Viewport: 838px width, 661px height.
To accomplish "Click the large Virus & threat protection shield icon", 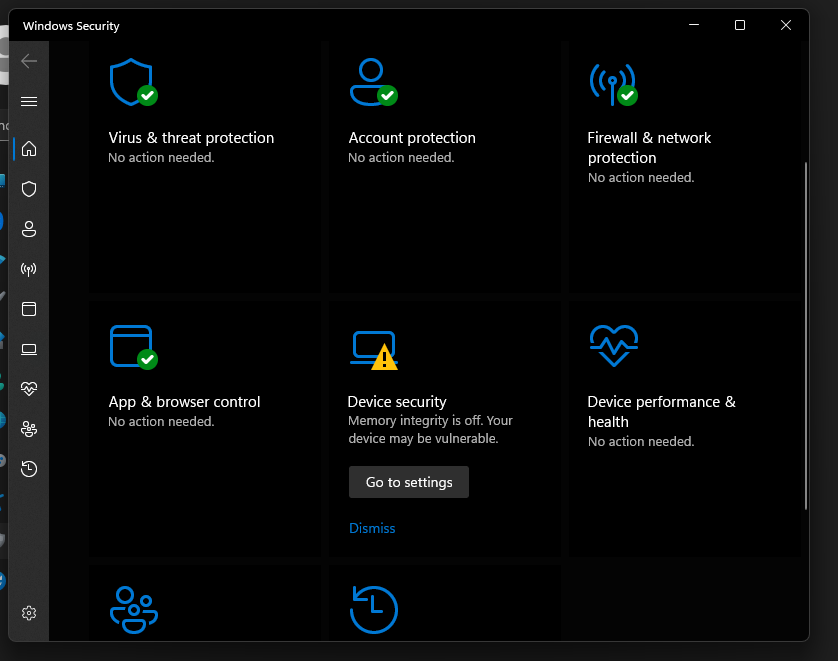I will point(133,82).
